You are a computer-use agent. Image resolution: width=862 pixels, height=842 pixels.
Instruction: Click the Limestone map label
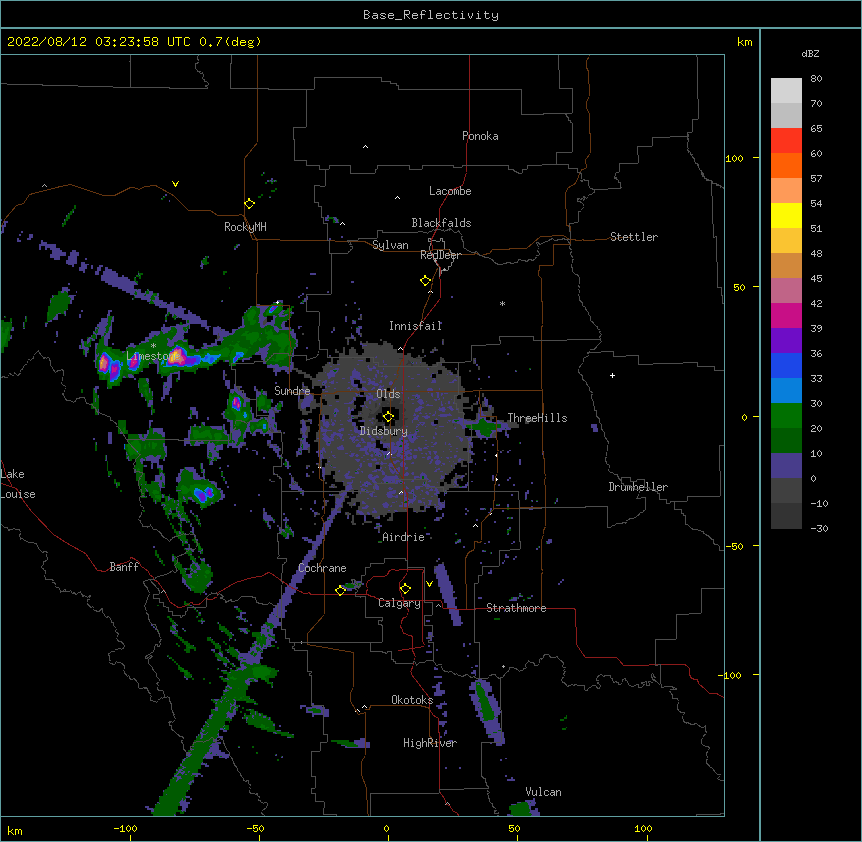point(151,356)
